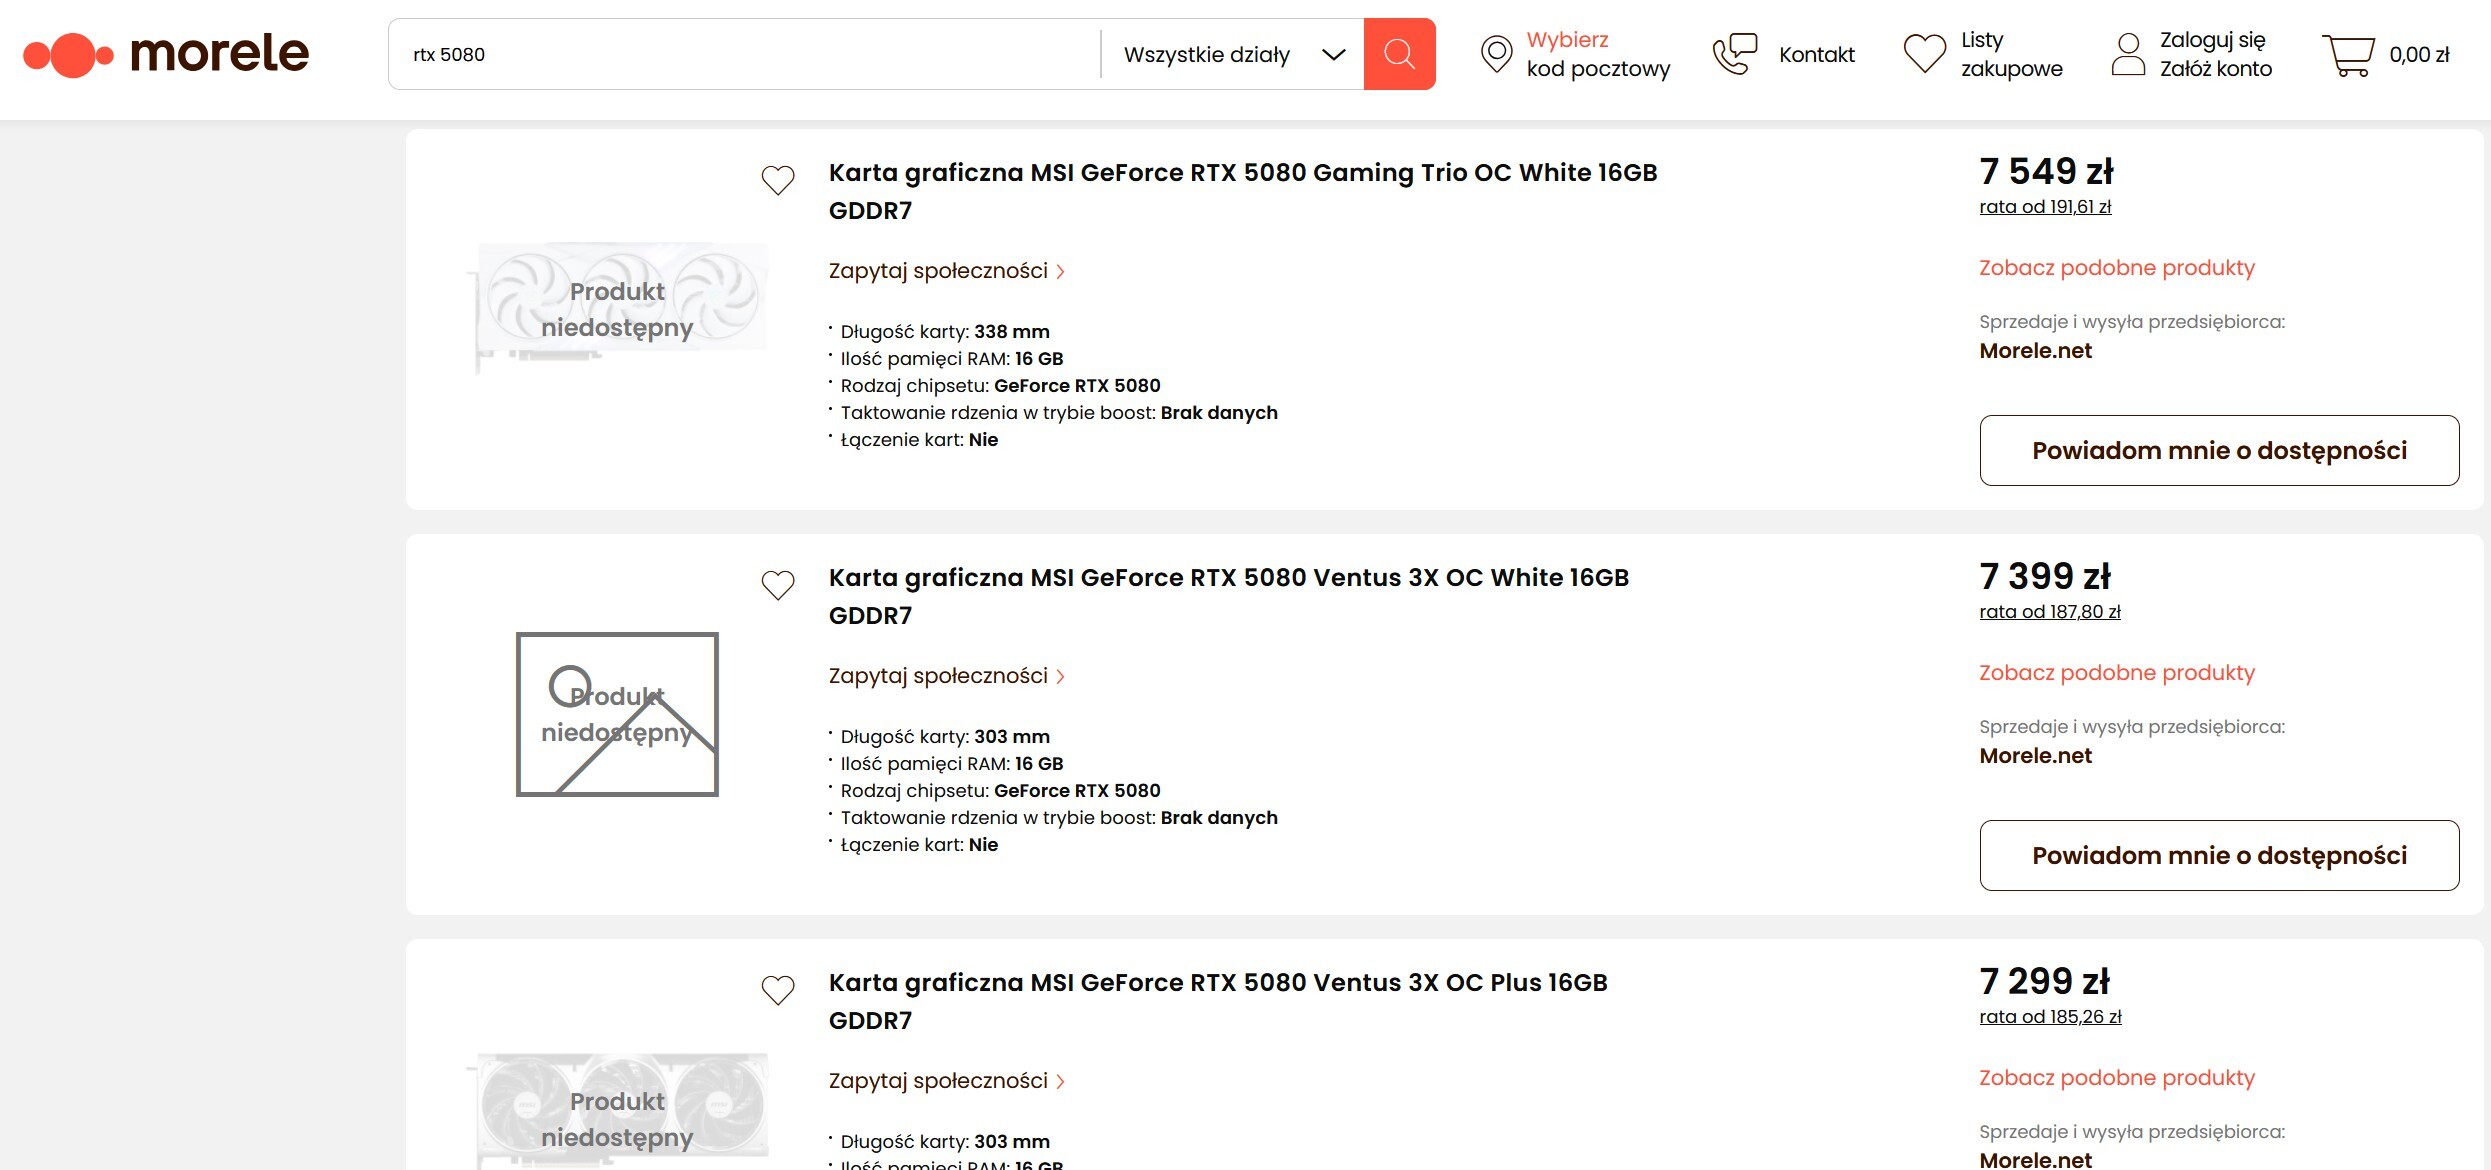Click the Kontakt phone chat icon
Screen dimensions: 2491x1170
(1735, 54)
